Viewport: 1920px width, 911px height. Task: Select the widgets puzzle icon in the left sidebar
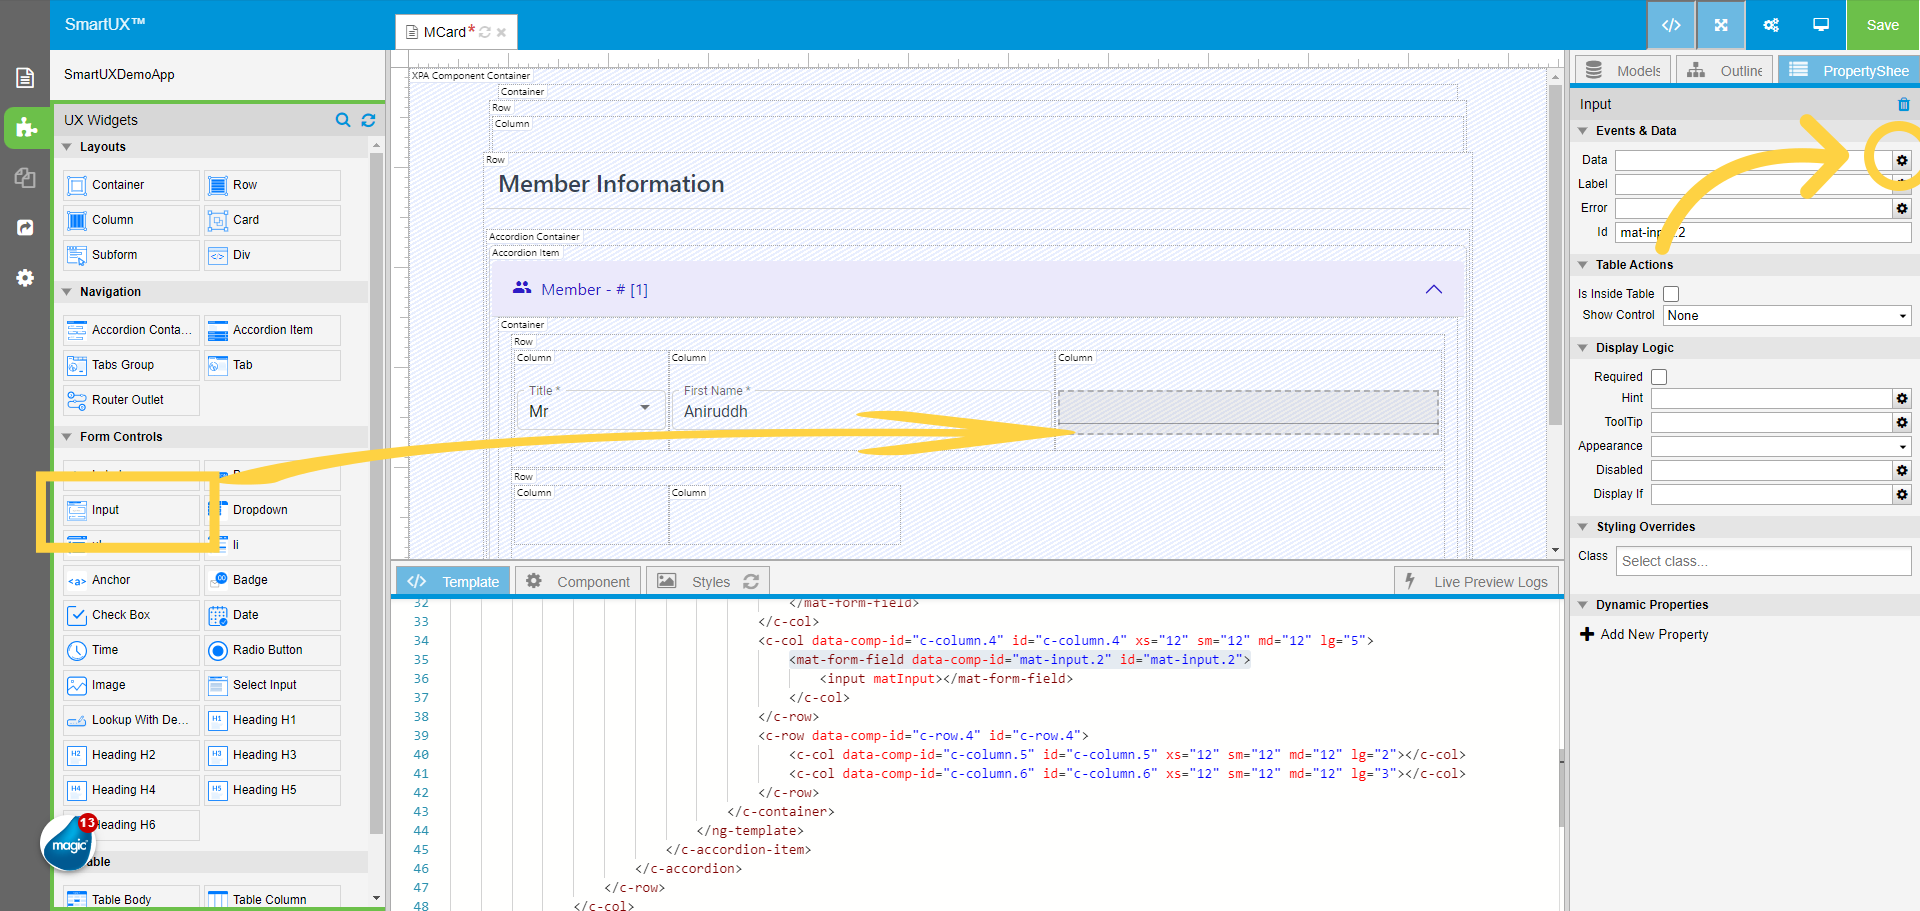pyautogui.click(x=26, y=128)
